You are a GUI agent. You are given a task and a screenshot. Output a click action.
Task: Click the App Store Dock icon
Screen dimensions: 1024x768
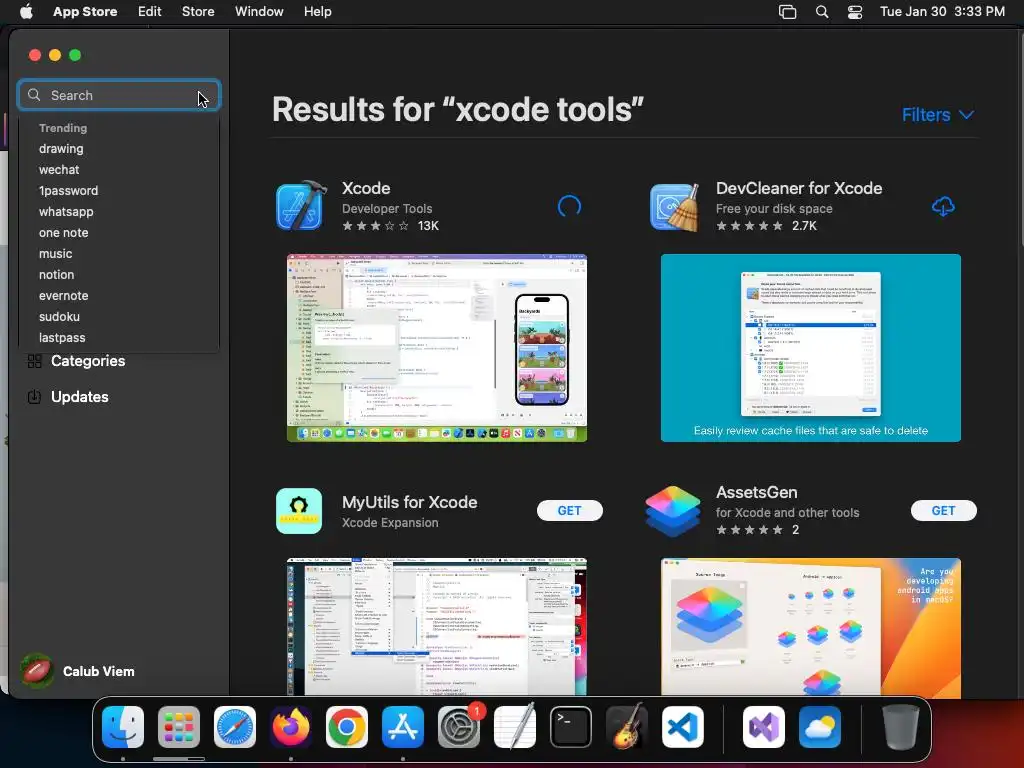pos(403,727)
